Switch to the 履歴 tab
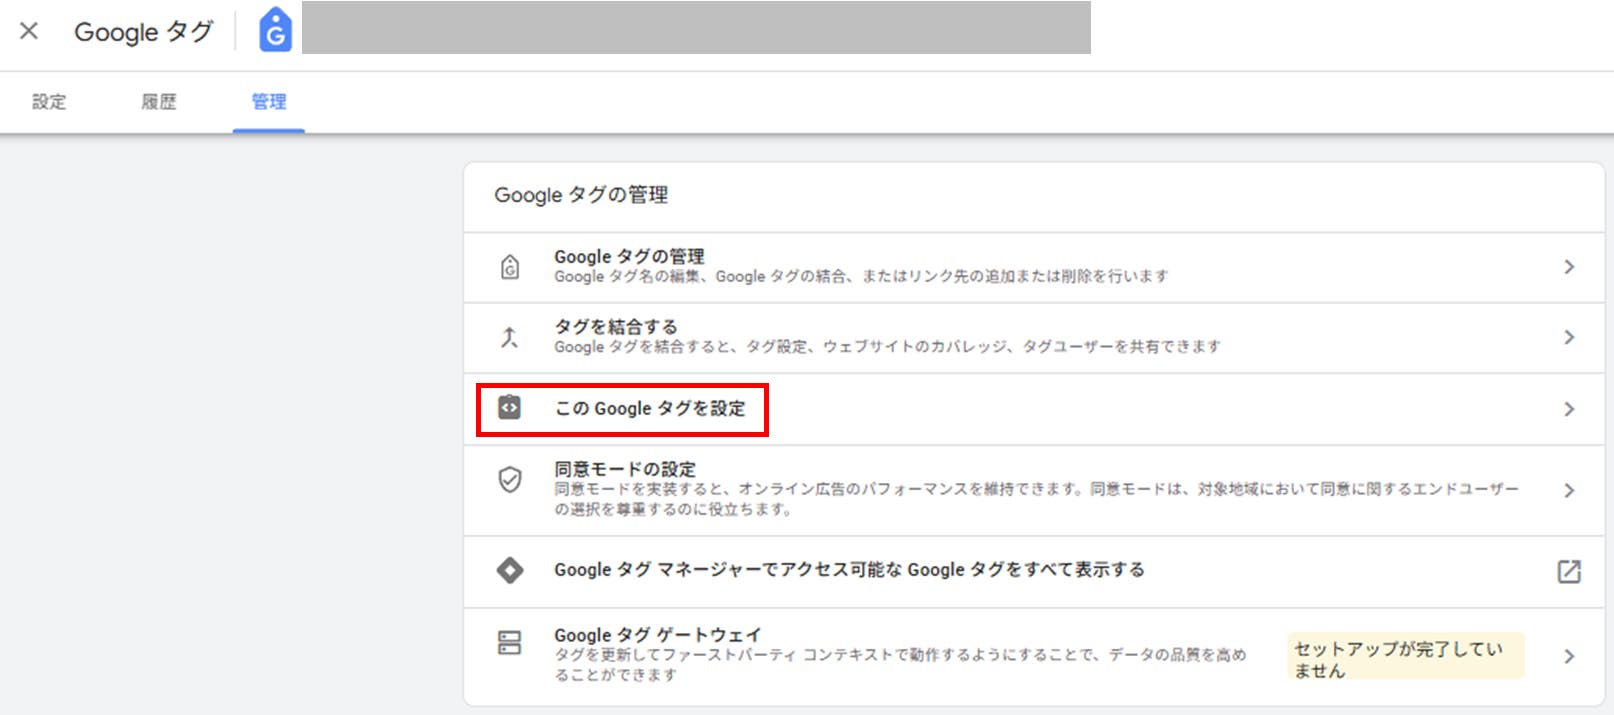This screenshot has height=715, width=1614. (x=158, y=102)
